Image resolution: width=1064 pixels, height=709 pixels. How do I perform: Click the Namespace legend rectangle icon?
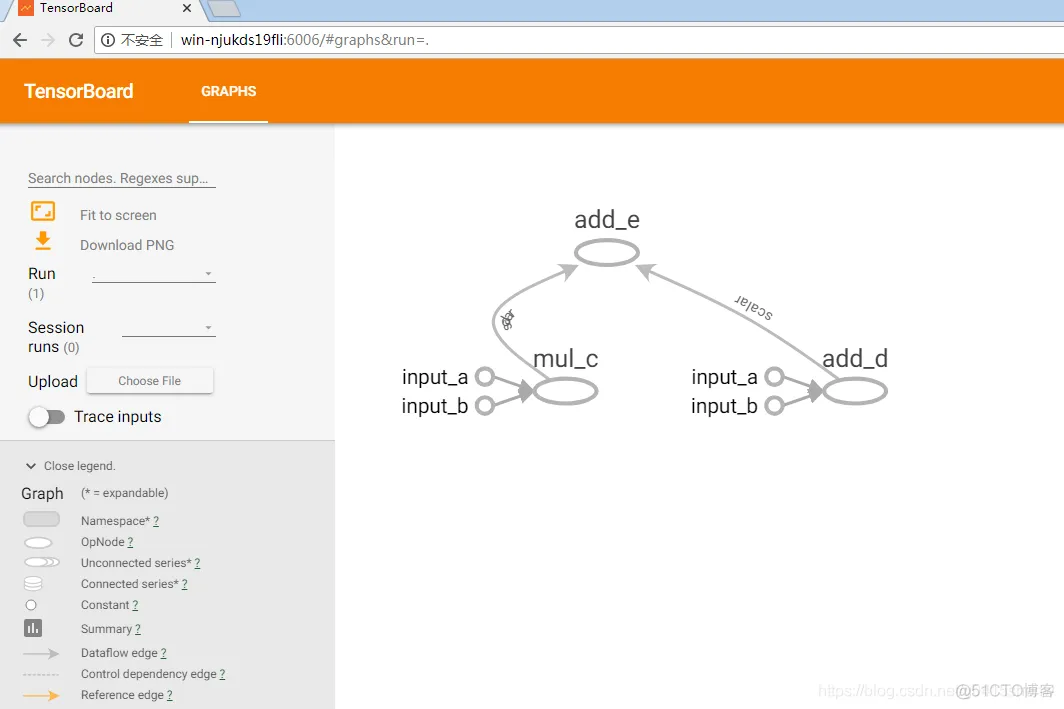coord(41,520)
